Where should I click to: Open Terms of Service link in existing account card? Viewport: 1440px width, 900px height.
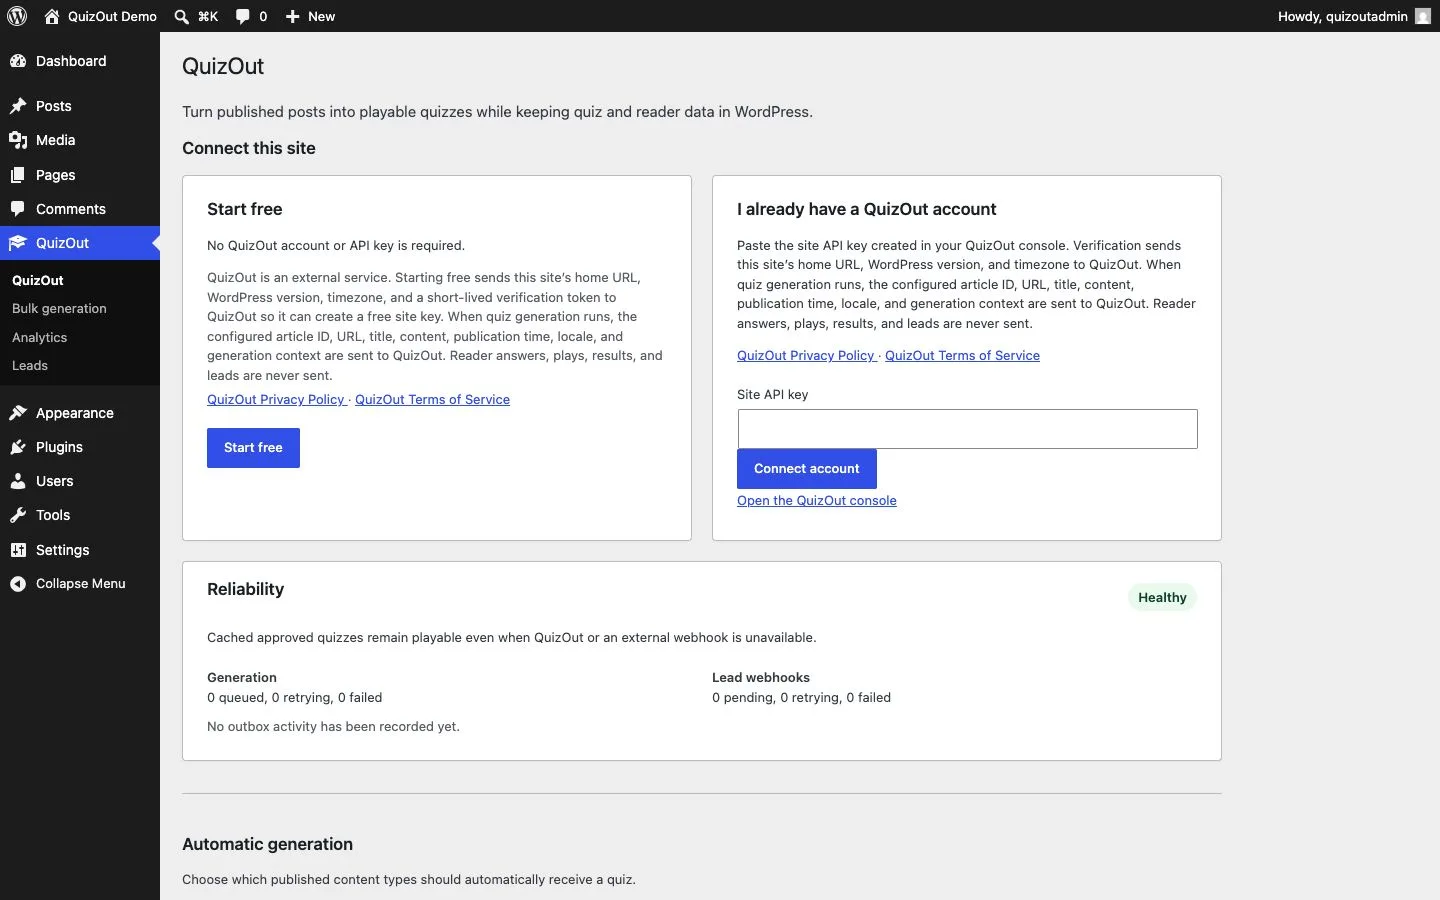pyautogui.click(x=962, y=356)
